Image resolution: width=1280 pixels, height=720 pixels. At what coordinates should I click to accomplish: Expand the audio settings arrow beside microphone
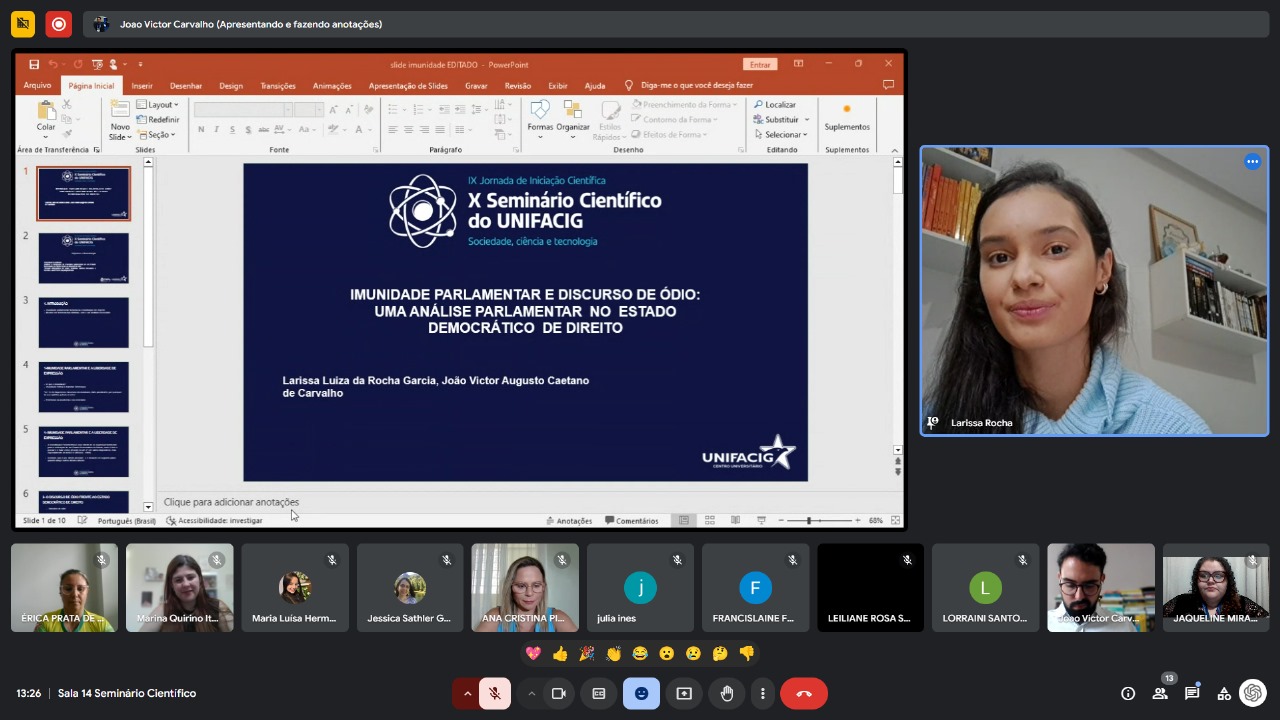pos(466,693)
